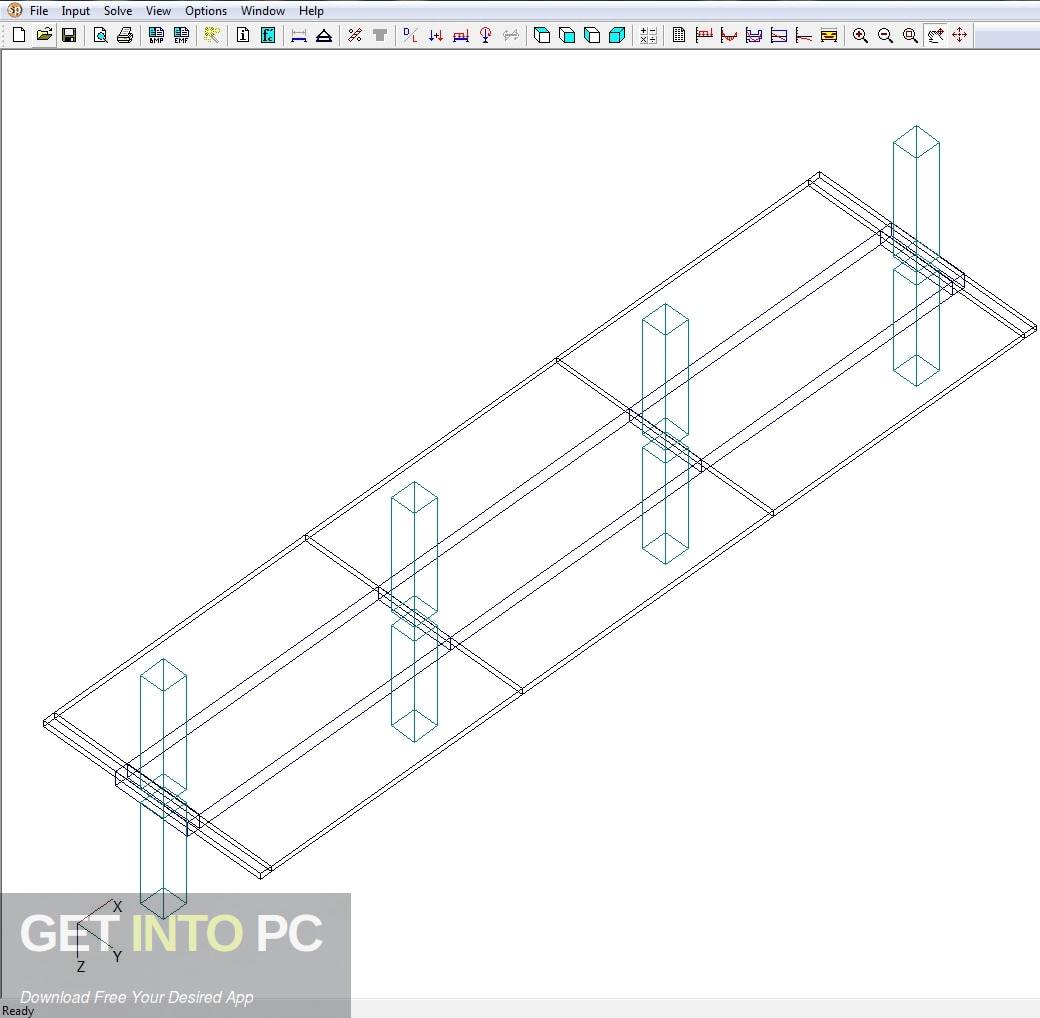
Task: Click the lateral load effects icon
Action: click(x=486, y=35)
